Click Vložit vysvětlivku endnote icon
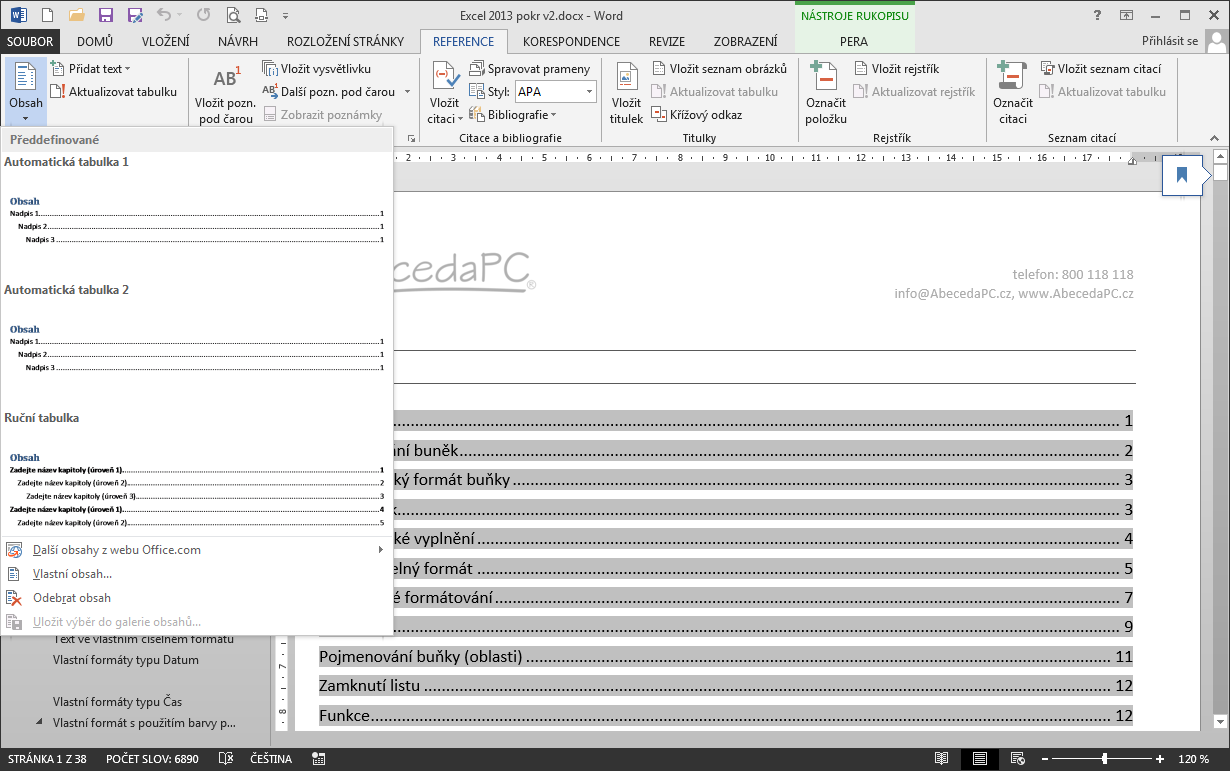This screenshot has height=771, width=1230. coord(317,69)
